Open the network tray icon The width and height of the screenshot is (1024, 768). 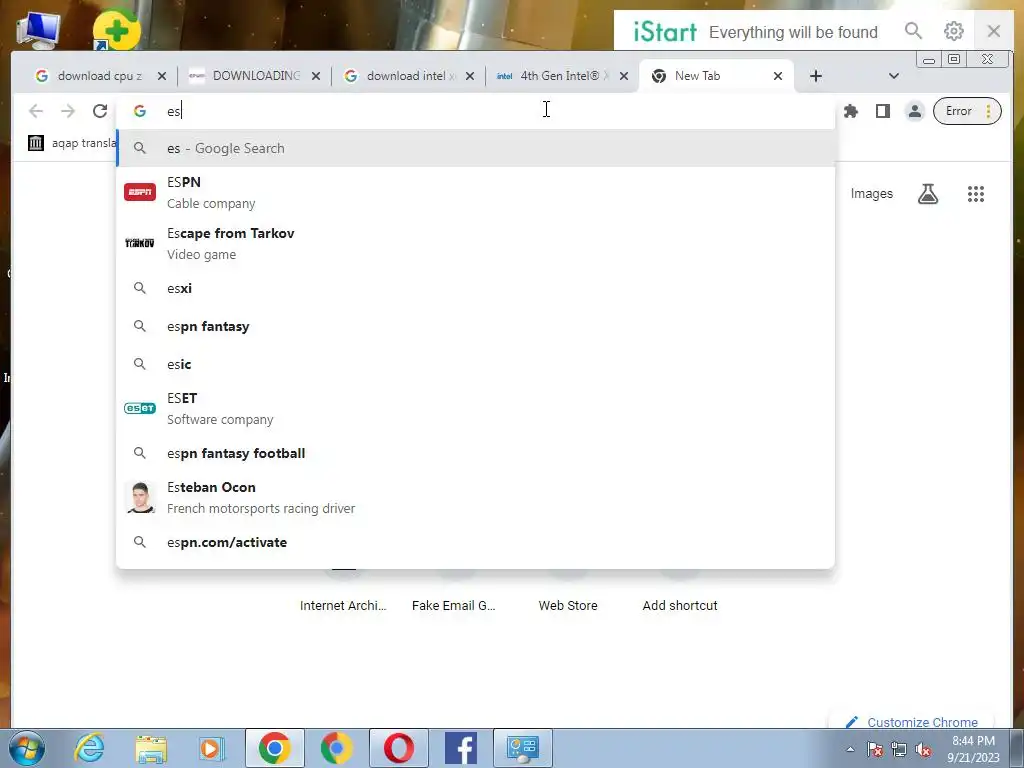click(x=899, y=750)
